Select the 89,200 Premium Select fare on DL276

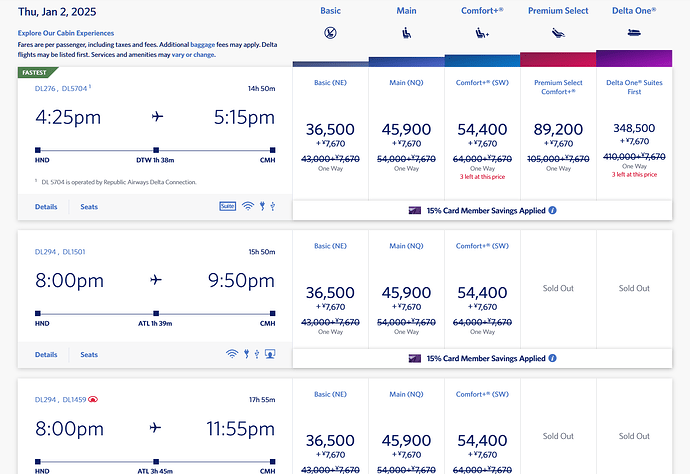tap(557, 133)
